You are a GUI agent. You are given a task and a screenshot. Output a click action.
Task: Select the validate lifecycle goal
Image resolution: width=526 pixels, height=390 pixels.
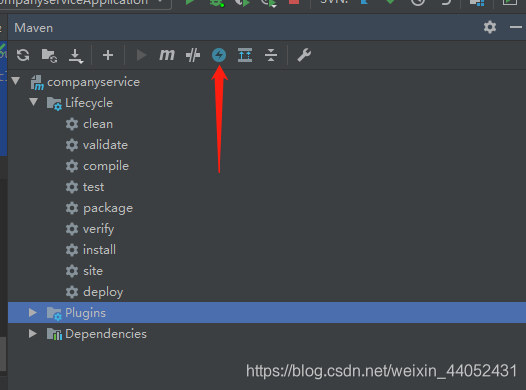(105, 145)
